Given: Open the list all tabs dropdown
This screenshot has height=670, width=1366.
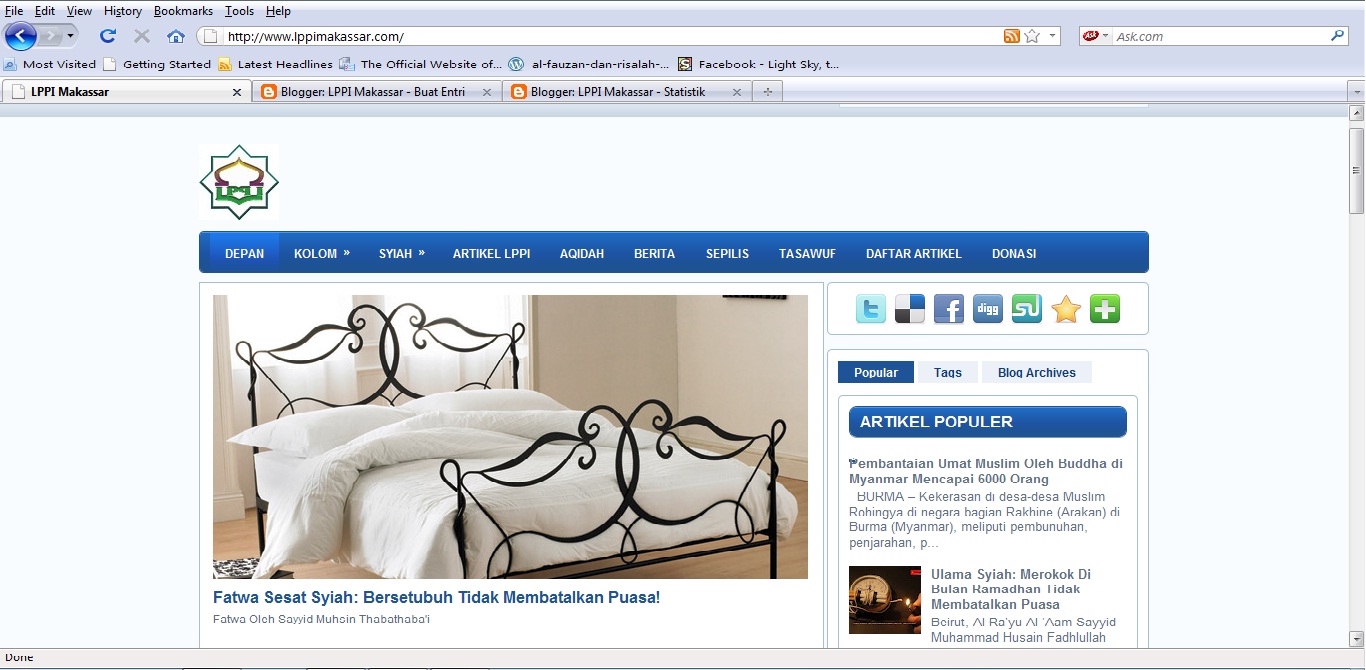Looking at the screenshot, I should (1356, 92).
